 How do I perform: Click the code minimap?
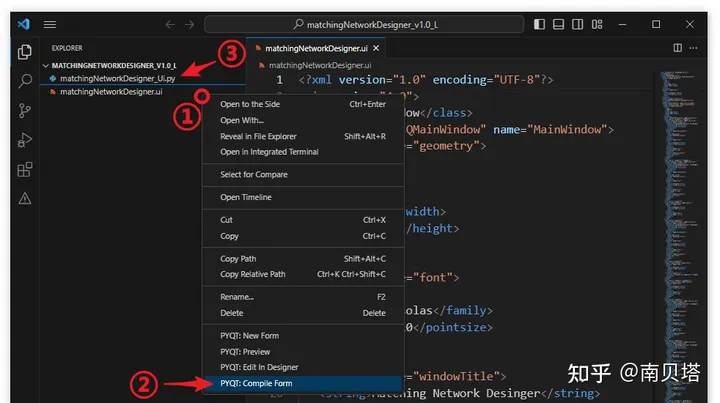point(681,236)
